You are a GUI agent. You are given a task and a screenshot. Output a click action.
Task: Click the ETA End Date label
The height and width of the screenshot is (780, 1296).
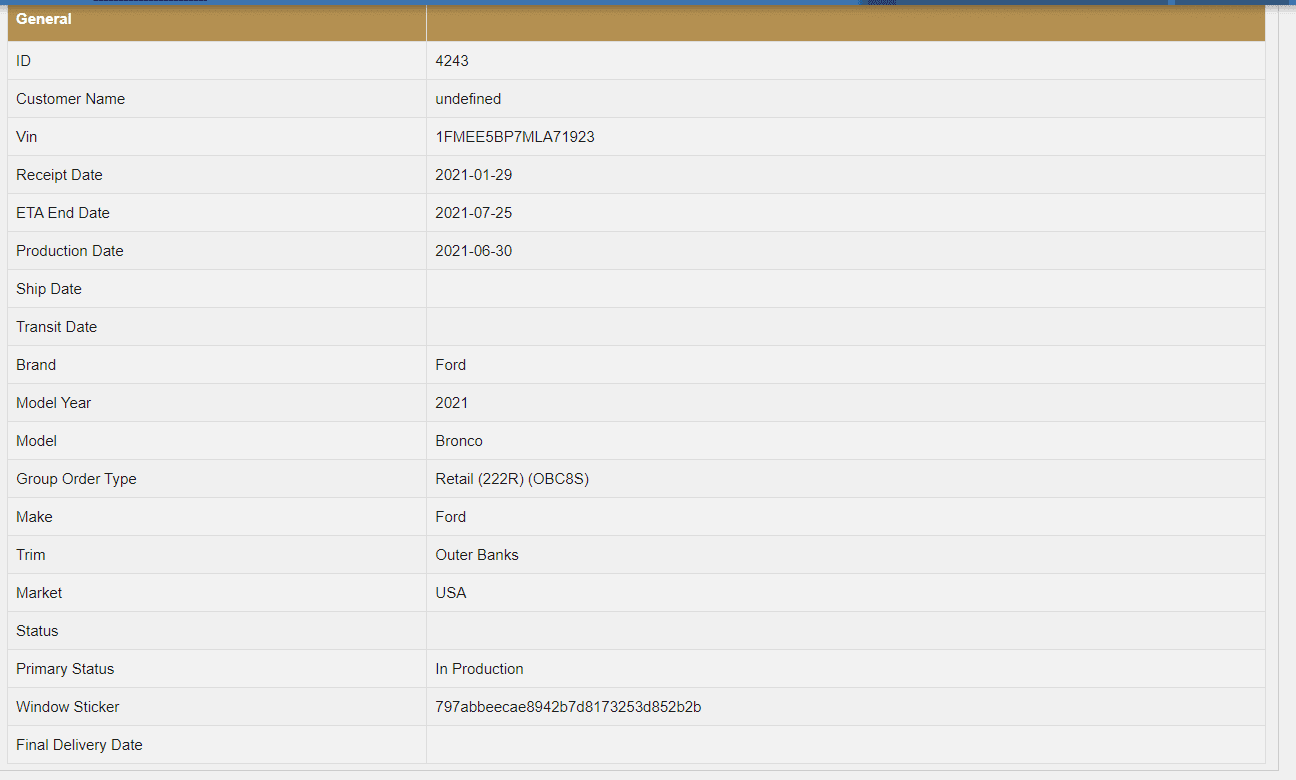[63, 213]
